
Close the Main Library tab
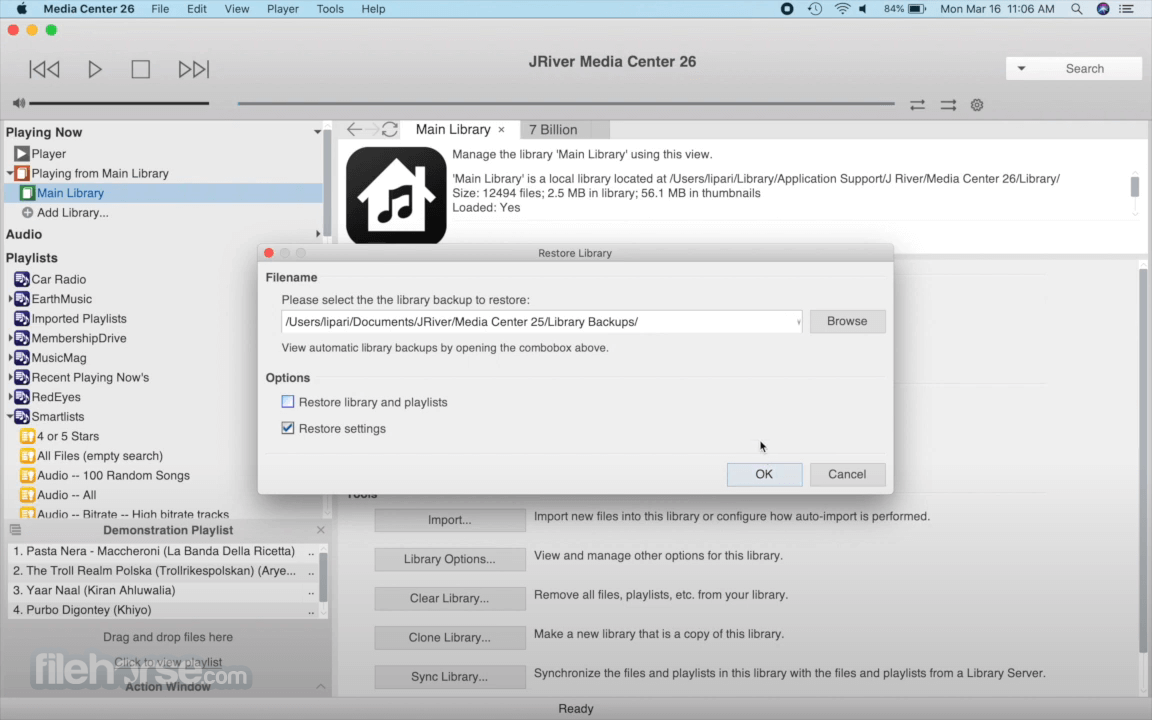tap(501, 130)
